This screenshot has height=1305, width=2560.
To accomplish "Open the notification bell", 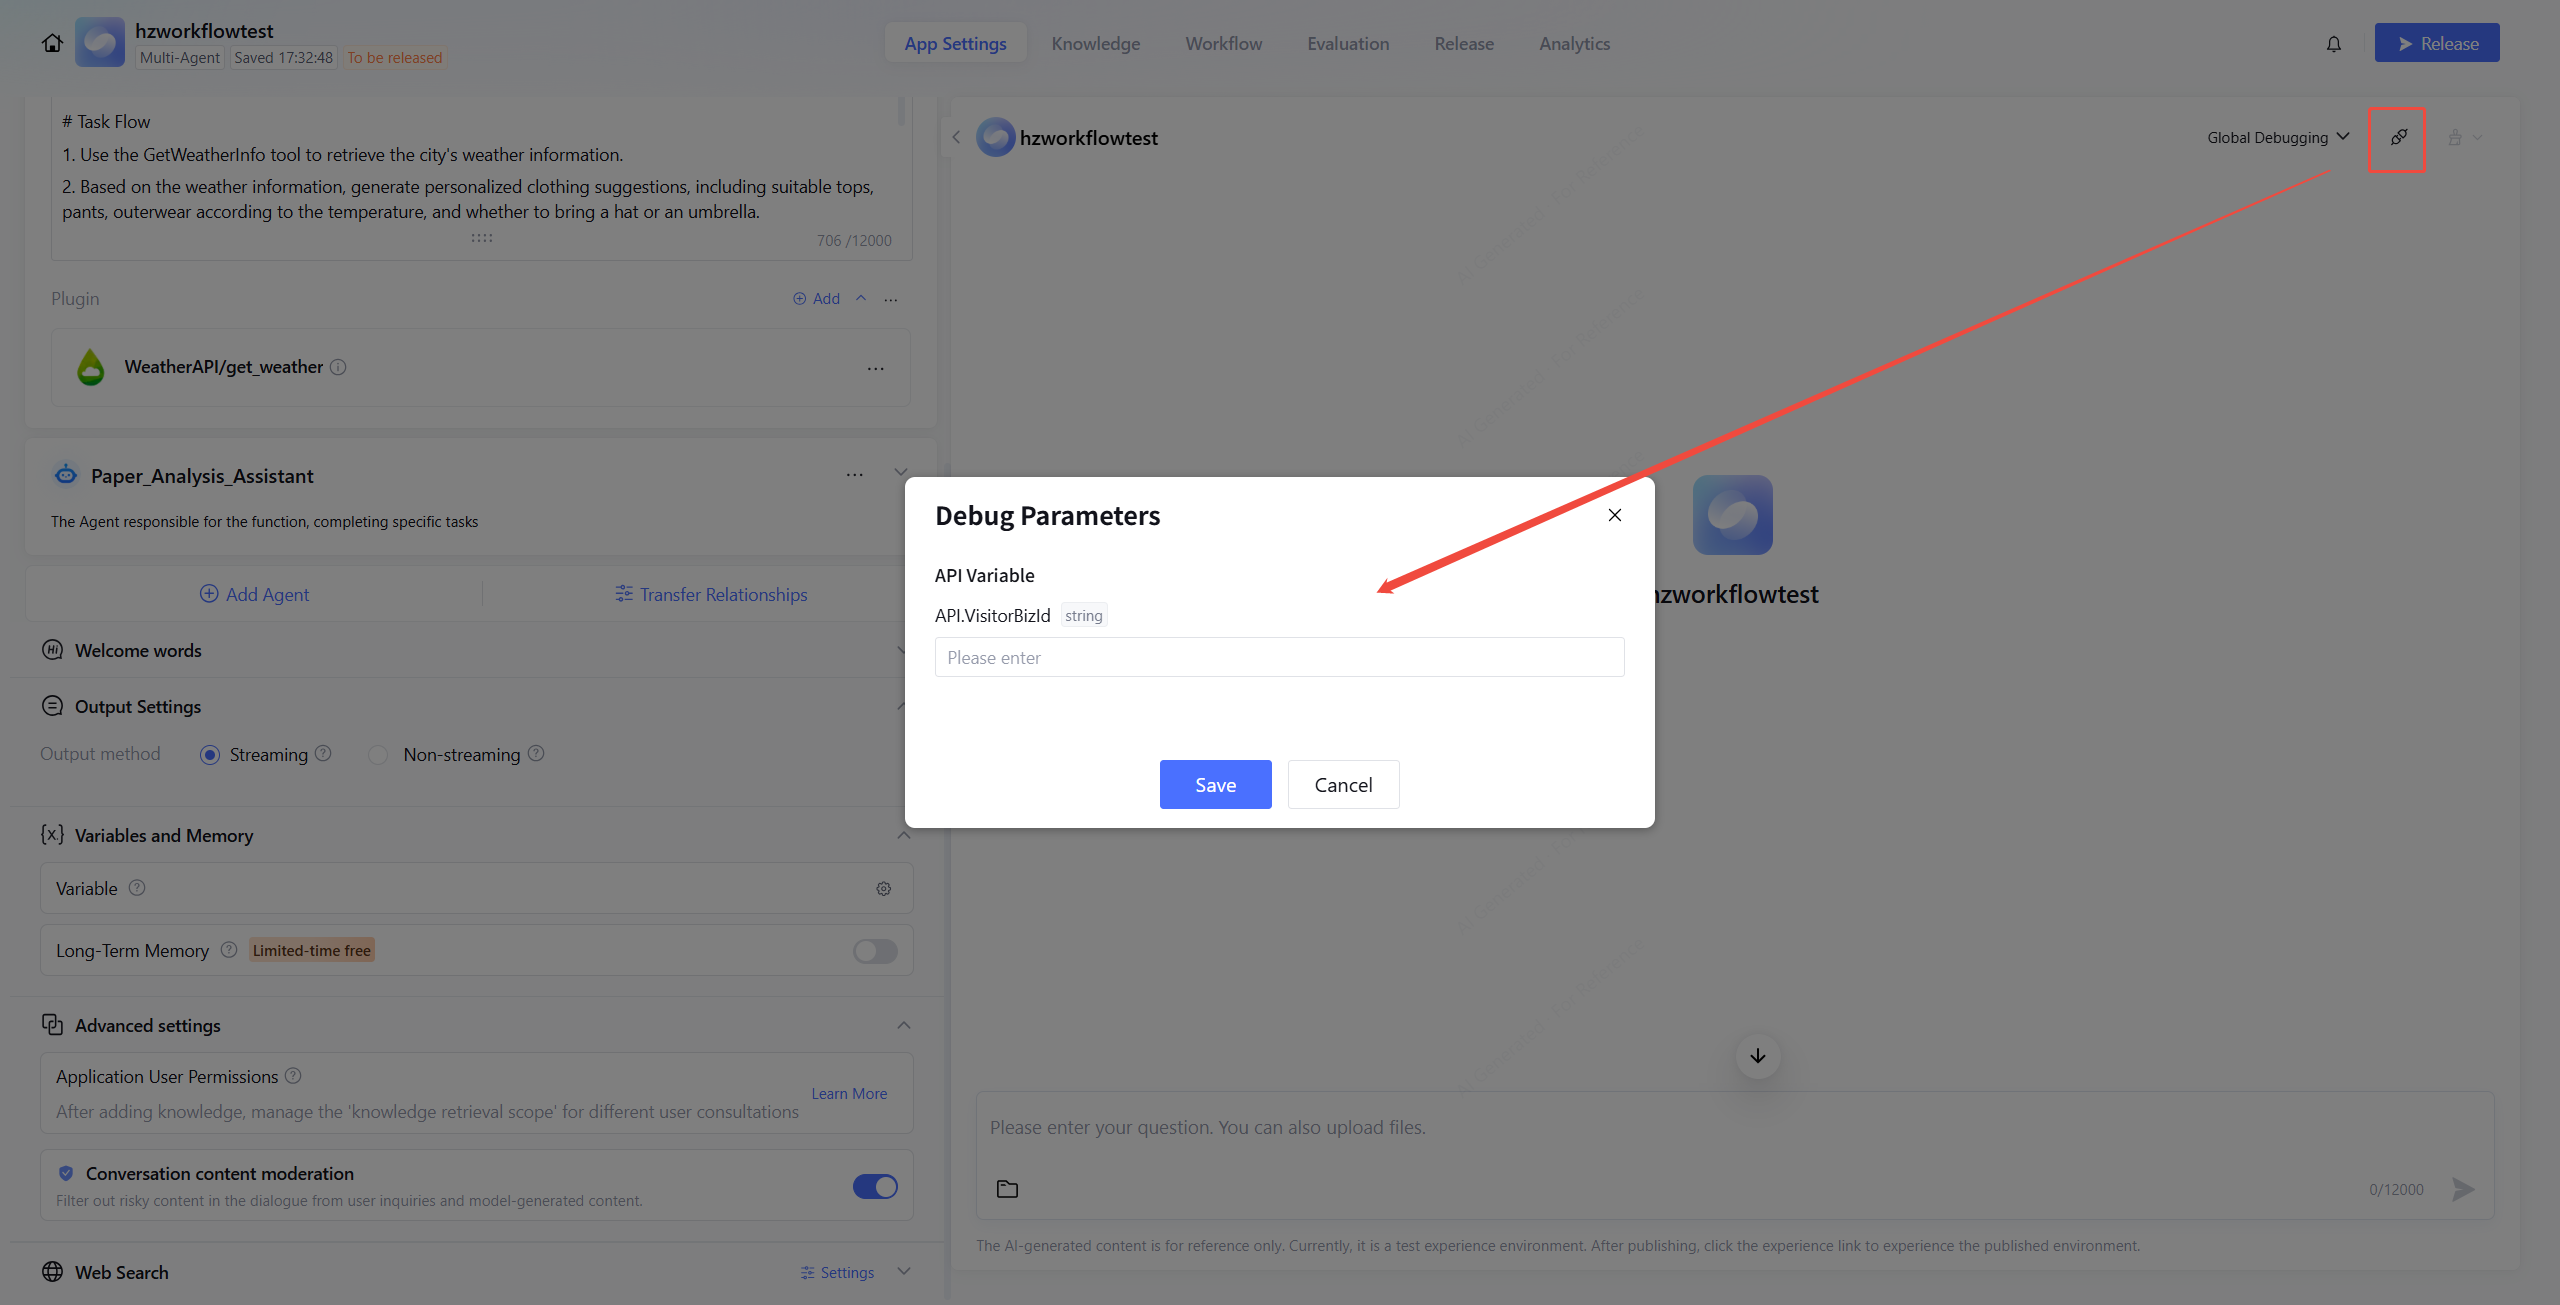I will coord(2333,44).
